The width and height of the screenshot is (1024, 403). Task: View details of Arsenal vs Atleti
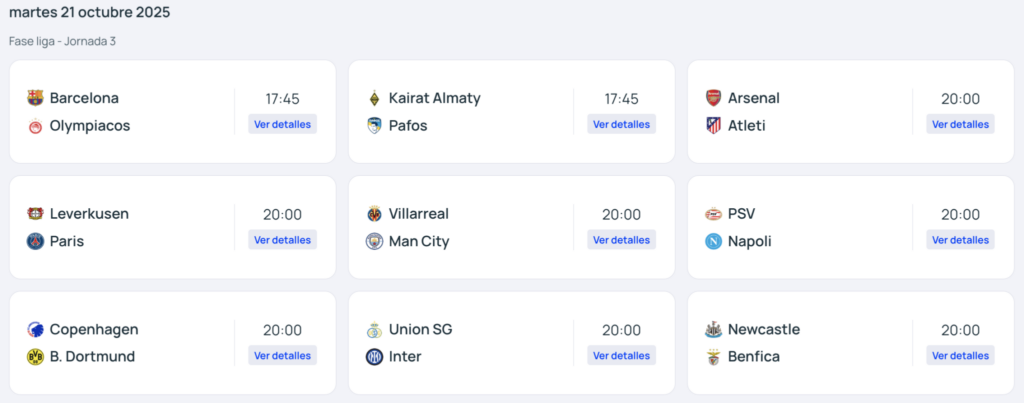[961, 125]
